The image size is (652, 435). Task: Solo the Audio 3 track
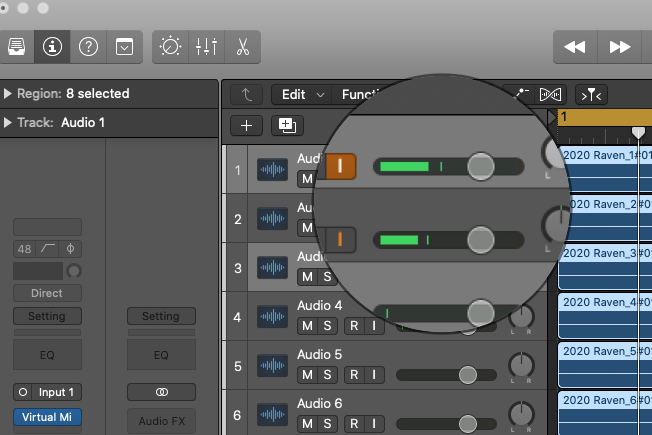tap(327, 277)
